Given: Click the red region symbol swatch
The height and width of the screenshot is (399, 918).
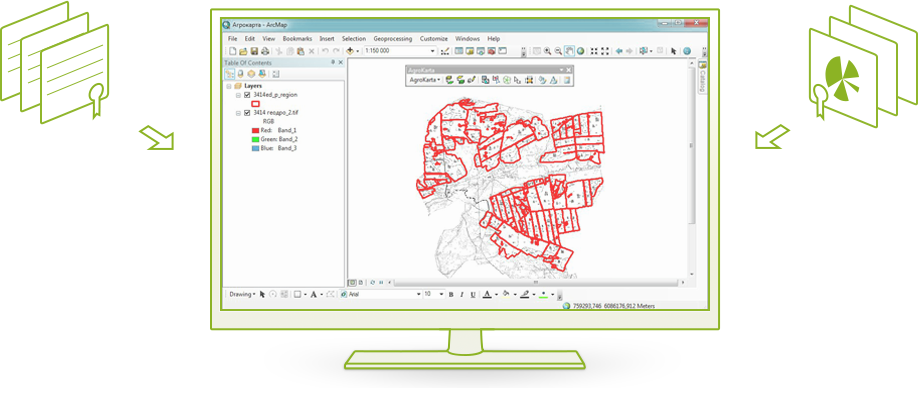Looking at the screenshot, I should [x=255, y=103].
